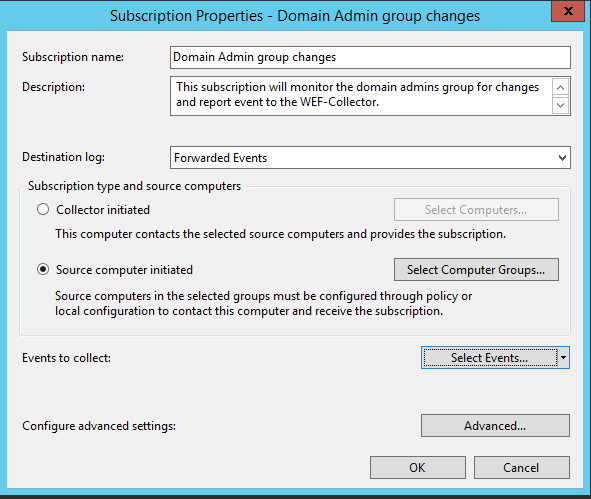Close the Subscription Properties window
Viewport: 591px width, 499px height.
(568, 11)
